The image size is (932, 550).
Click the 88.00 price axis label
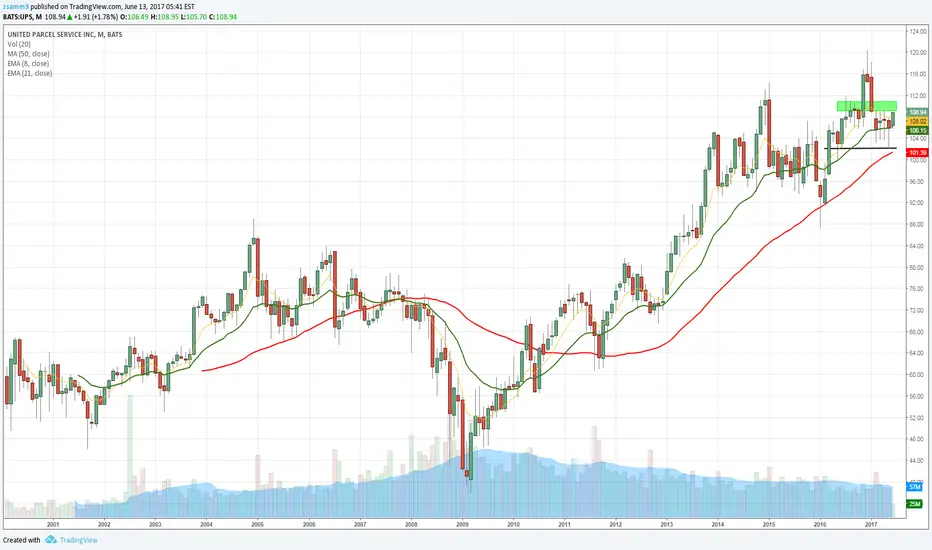[x=916, y=224]
